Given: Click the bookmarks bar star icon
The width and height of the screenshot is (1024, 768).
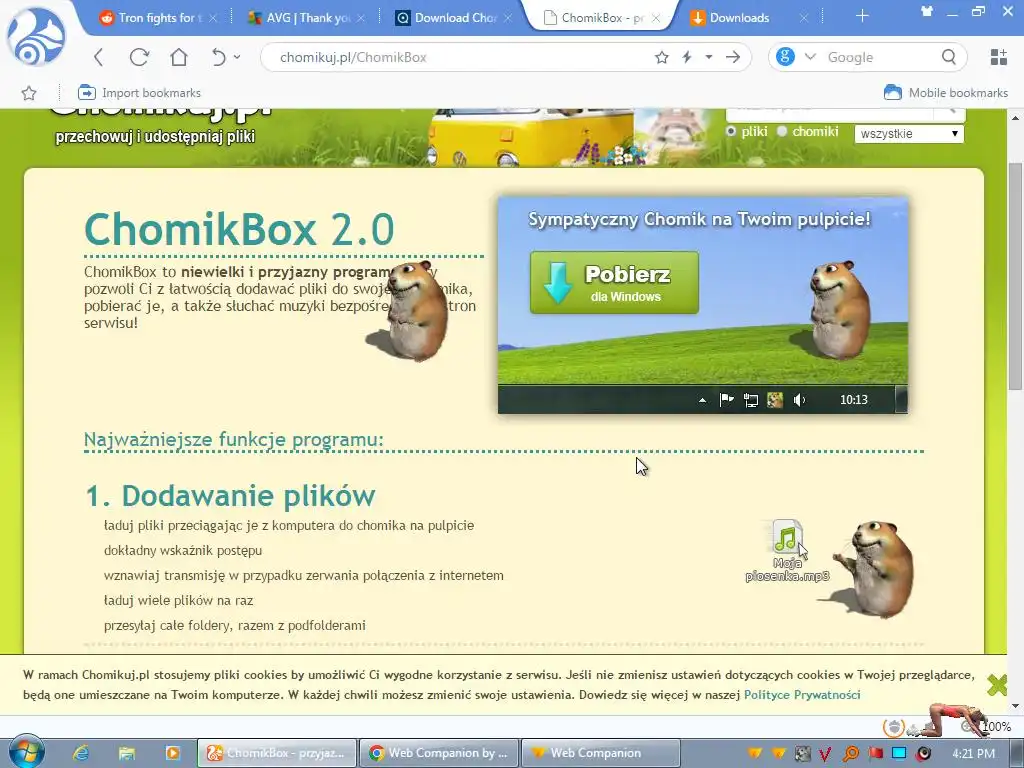Looking at the screenshot, I should [29, 93].
